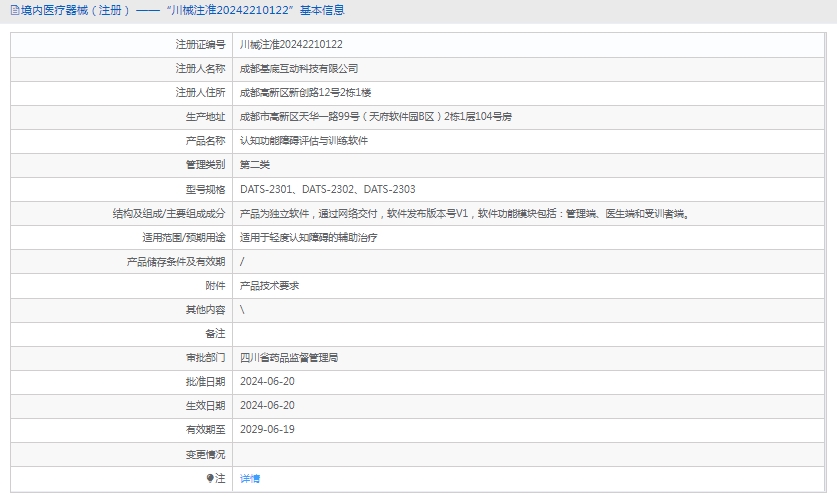Click the attachment value 产品技术要求
This screenshot has height=498, width=837.
tap(269, 286)
